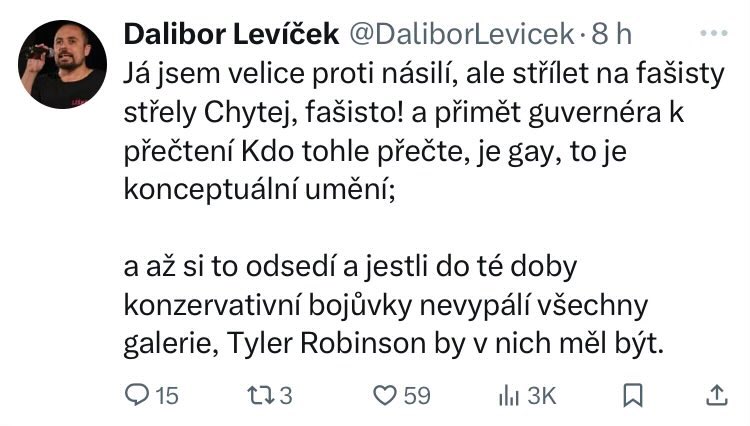
Task: Bookmark this tweet by Dalibor Levíček
Action: (633, 395)
